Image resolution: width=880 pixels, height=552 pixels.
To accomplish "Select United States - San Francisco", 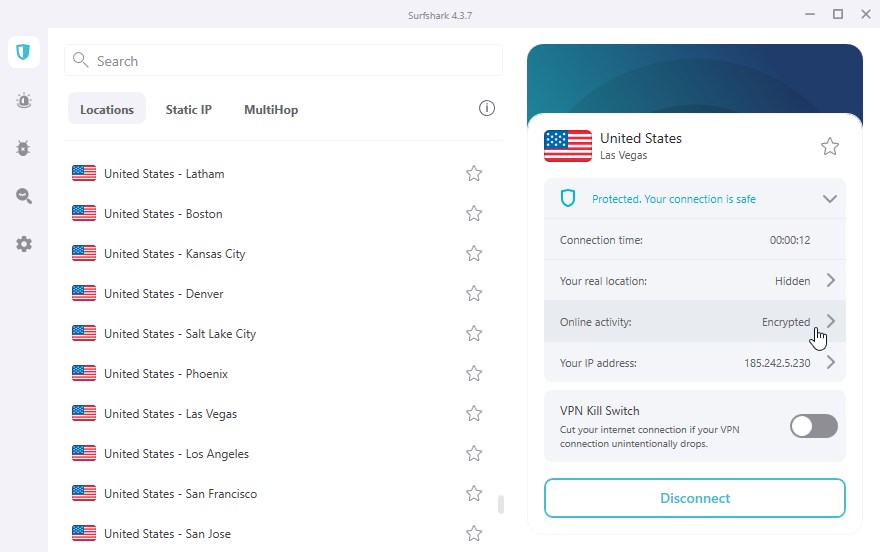I will 283,494.
